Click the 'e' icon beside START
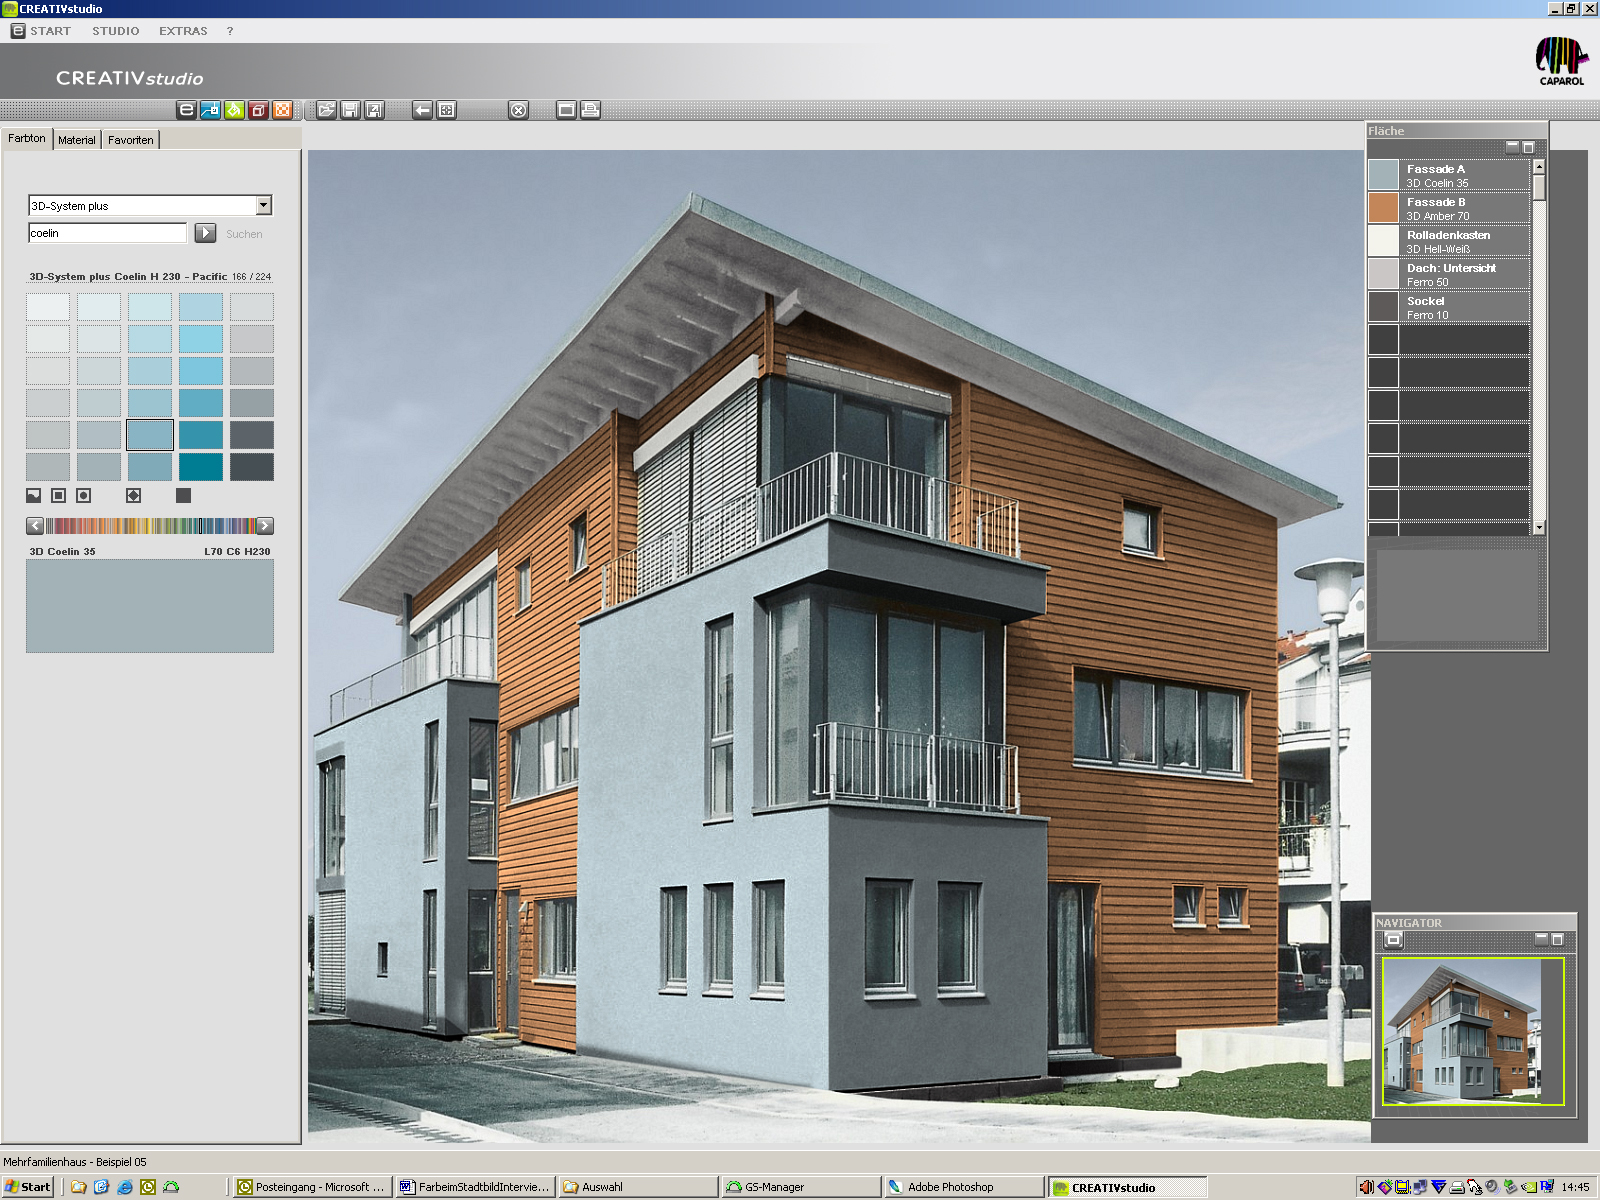Image resolution: width=1600 pixels, height=1200 pixels. pos(17,31)
